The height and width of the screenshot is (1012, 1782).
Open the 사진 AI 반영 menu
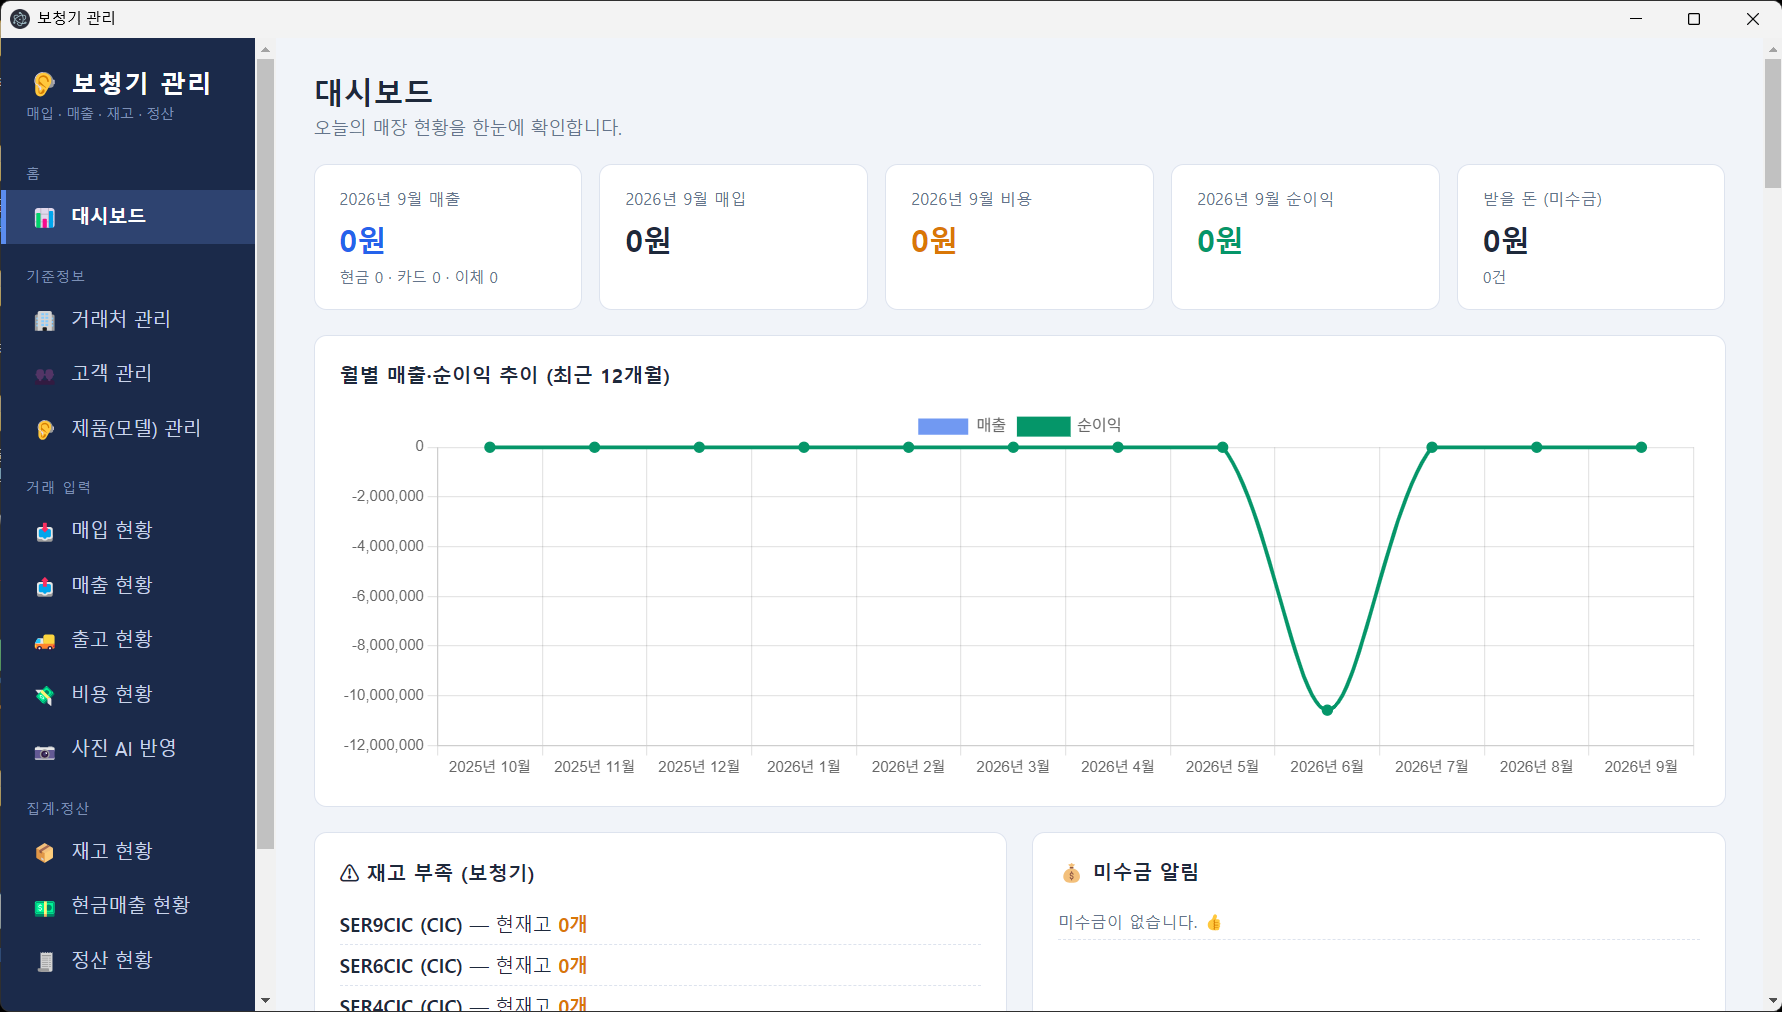[128, 749]
